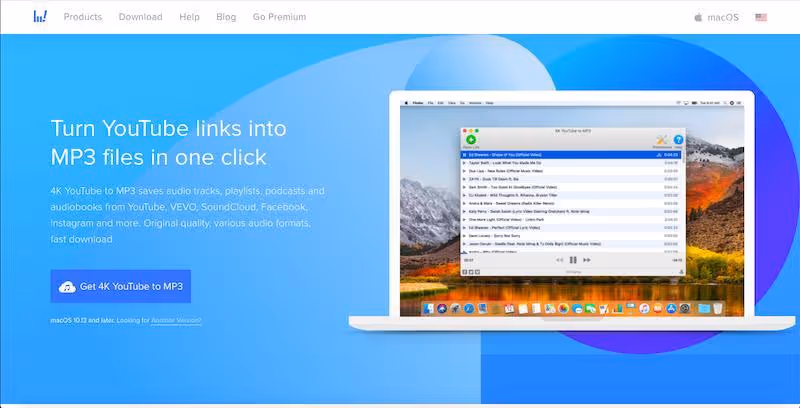
Task: Click the pause button in app preview player
Action: click(573, 260)
